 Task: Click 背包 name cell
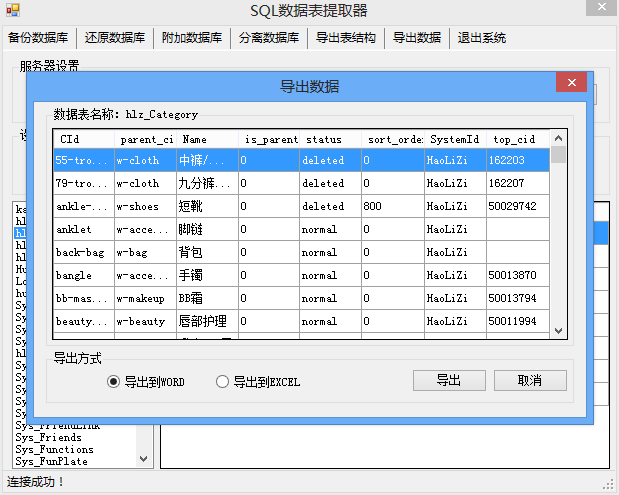tap(208, 252)
